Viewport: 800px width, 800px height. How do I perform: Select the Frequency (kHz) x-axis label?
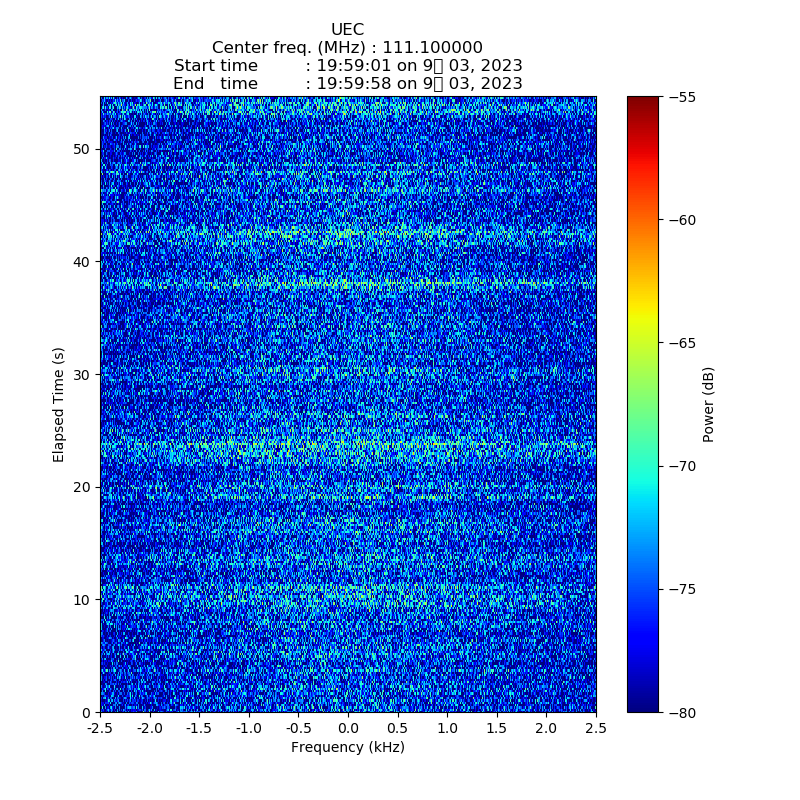(x=347, y=747)
